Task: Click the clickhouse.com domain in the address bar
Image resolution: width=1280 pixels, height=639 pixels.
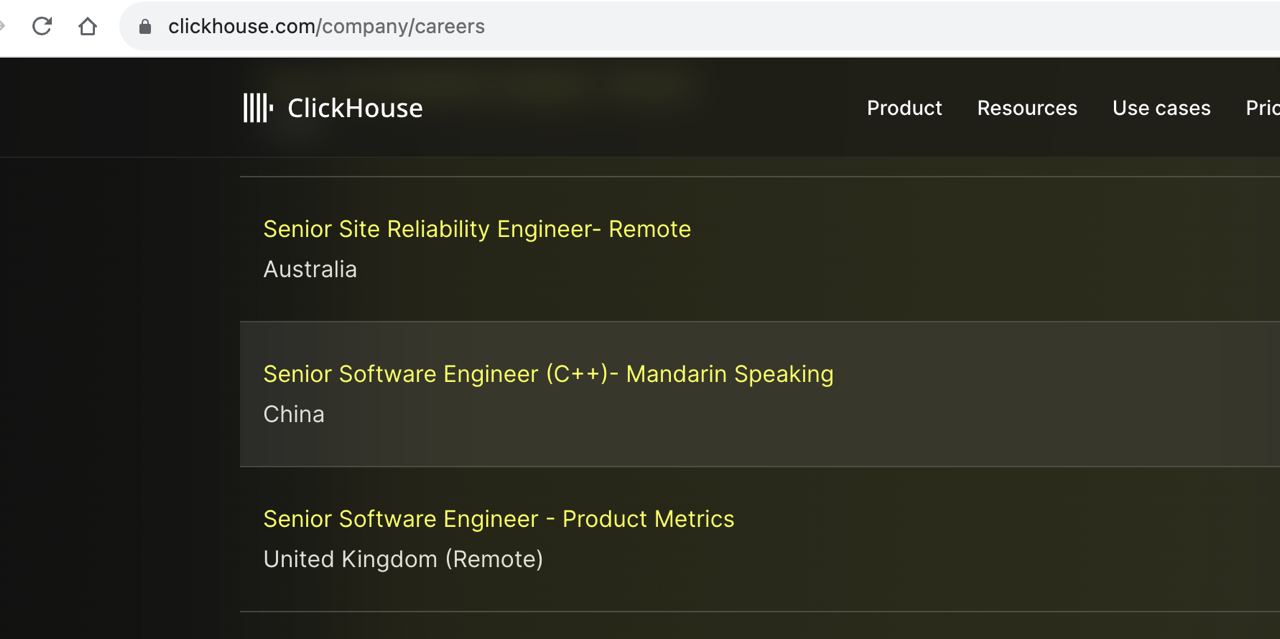Action: click(242, 27)
